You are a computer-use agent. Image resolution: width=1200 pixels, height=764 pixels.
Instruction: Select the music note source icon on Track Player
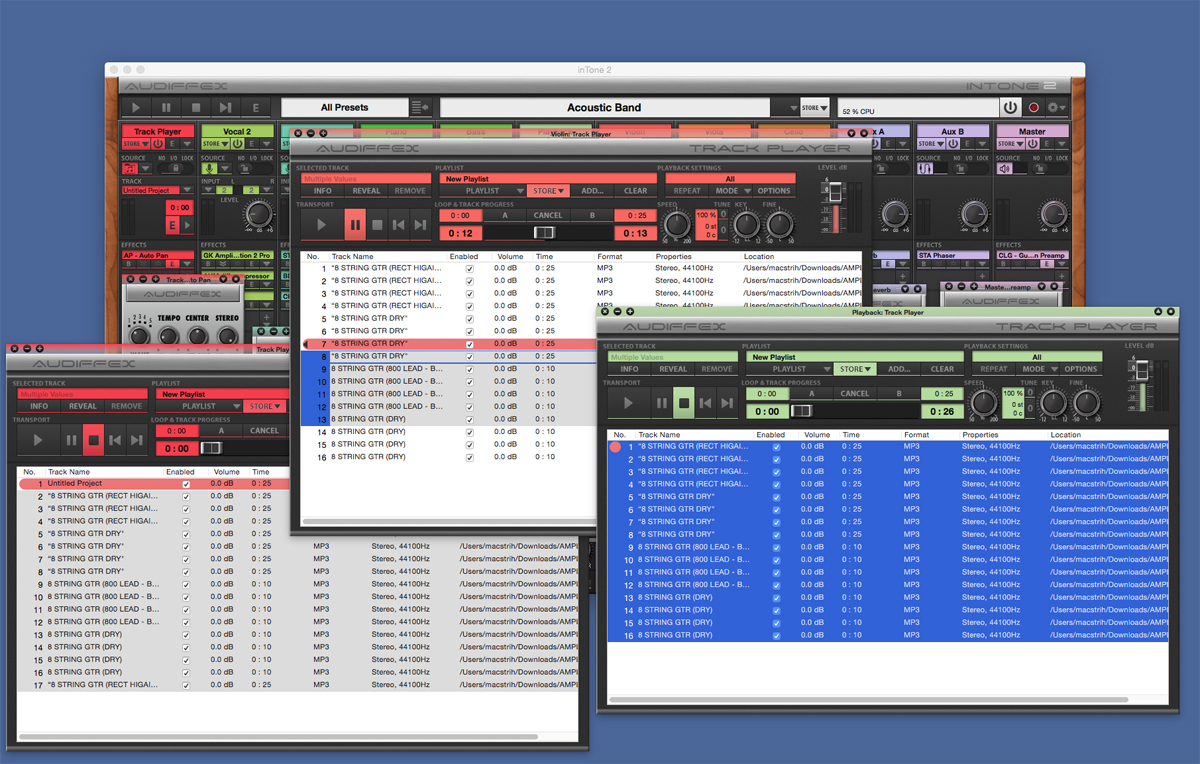130,168
